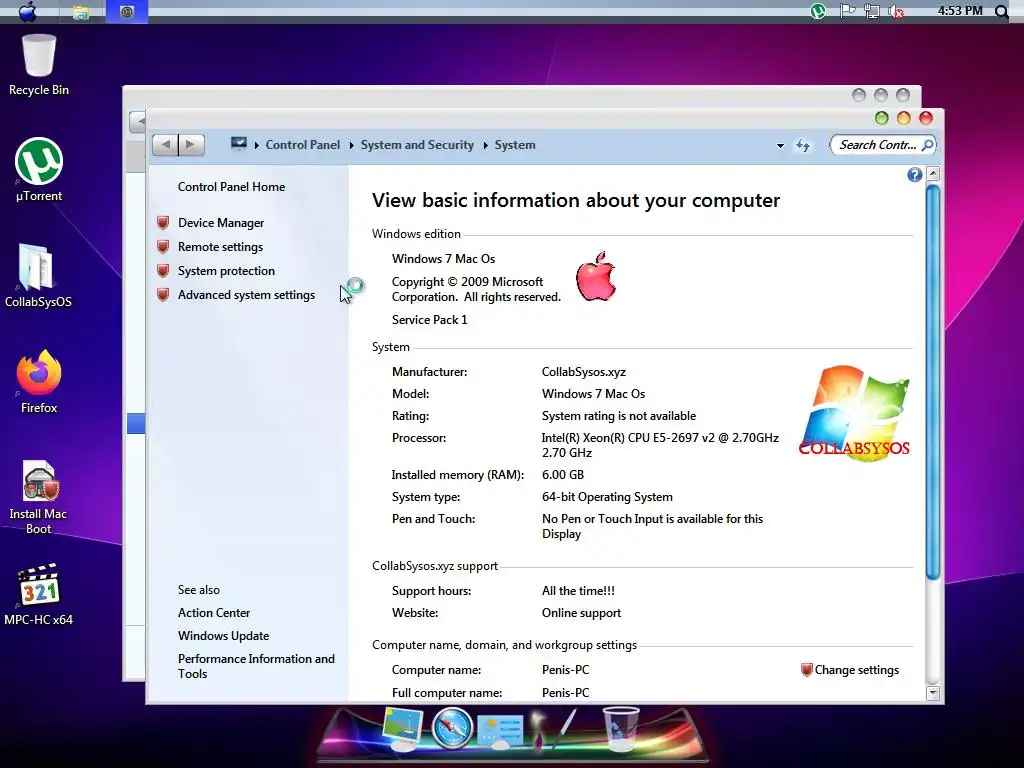Click the gray middle button of back window
This screenshot has height=768, width=1024.
[880, 95]
